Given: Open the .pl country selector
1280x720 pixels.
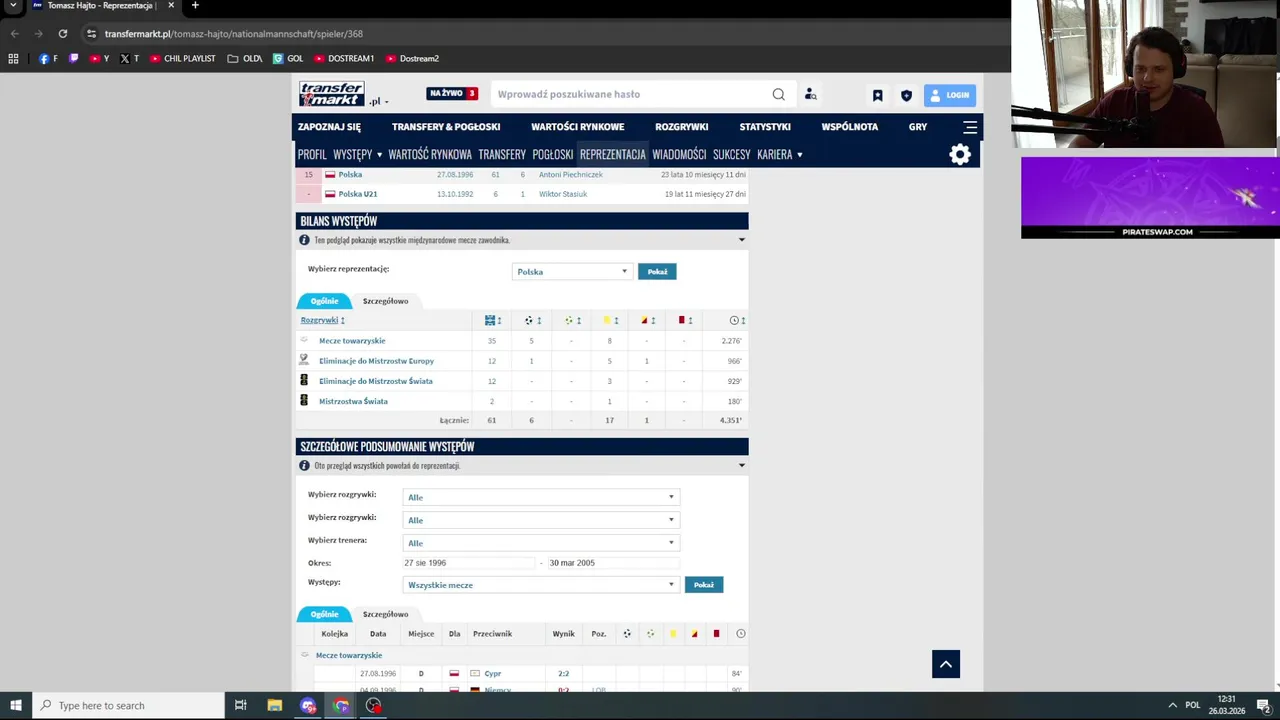Looking at the screenshot, I should click(378, 101).
